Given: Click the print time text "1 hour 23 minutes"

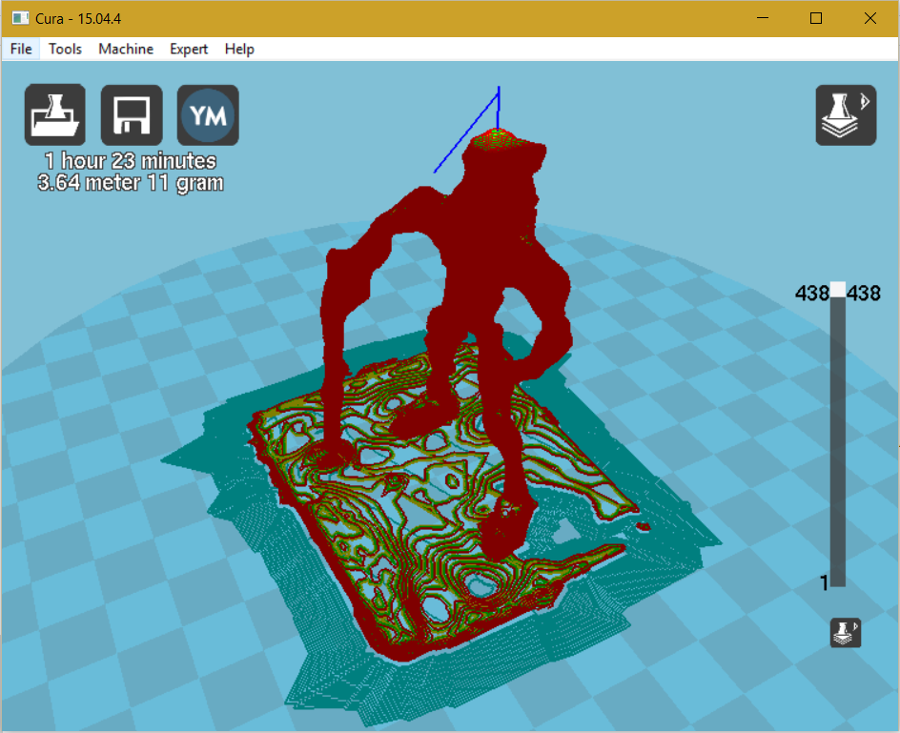Looking at the screenshot, I should (x=130, y=161).
